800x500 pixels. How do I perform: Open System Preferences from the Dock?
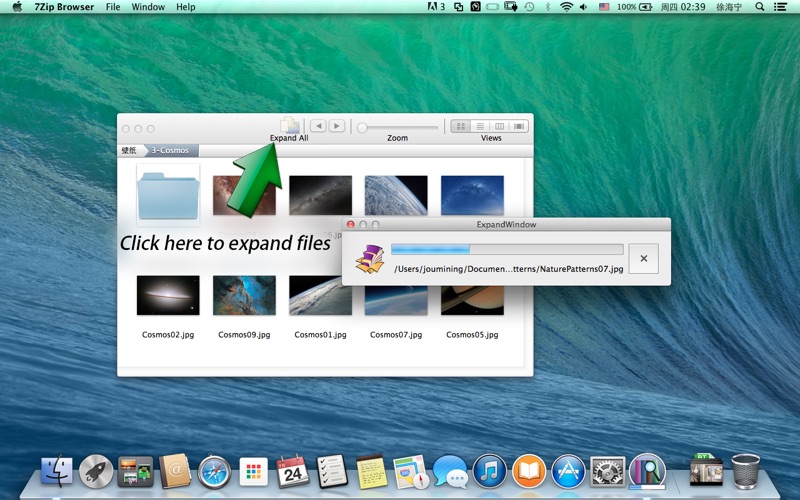(x=607, y=471)
